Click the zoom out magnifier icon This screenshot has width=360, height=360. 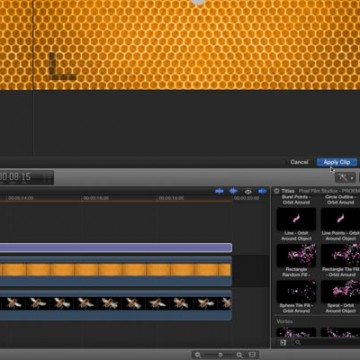[x=198, y=355]
